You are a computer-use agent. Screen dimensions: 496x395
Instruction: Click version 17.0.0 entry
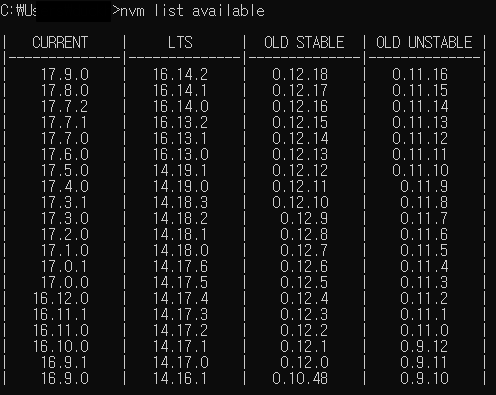pos(65,282)
